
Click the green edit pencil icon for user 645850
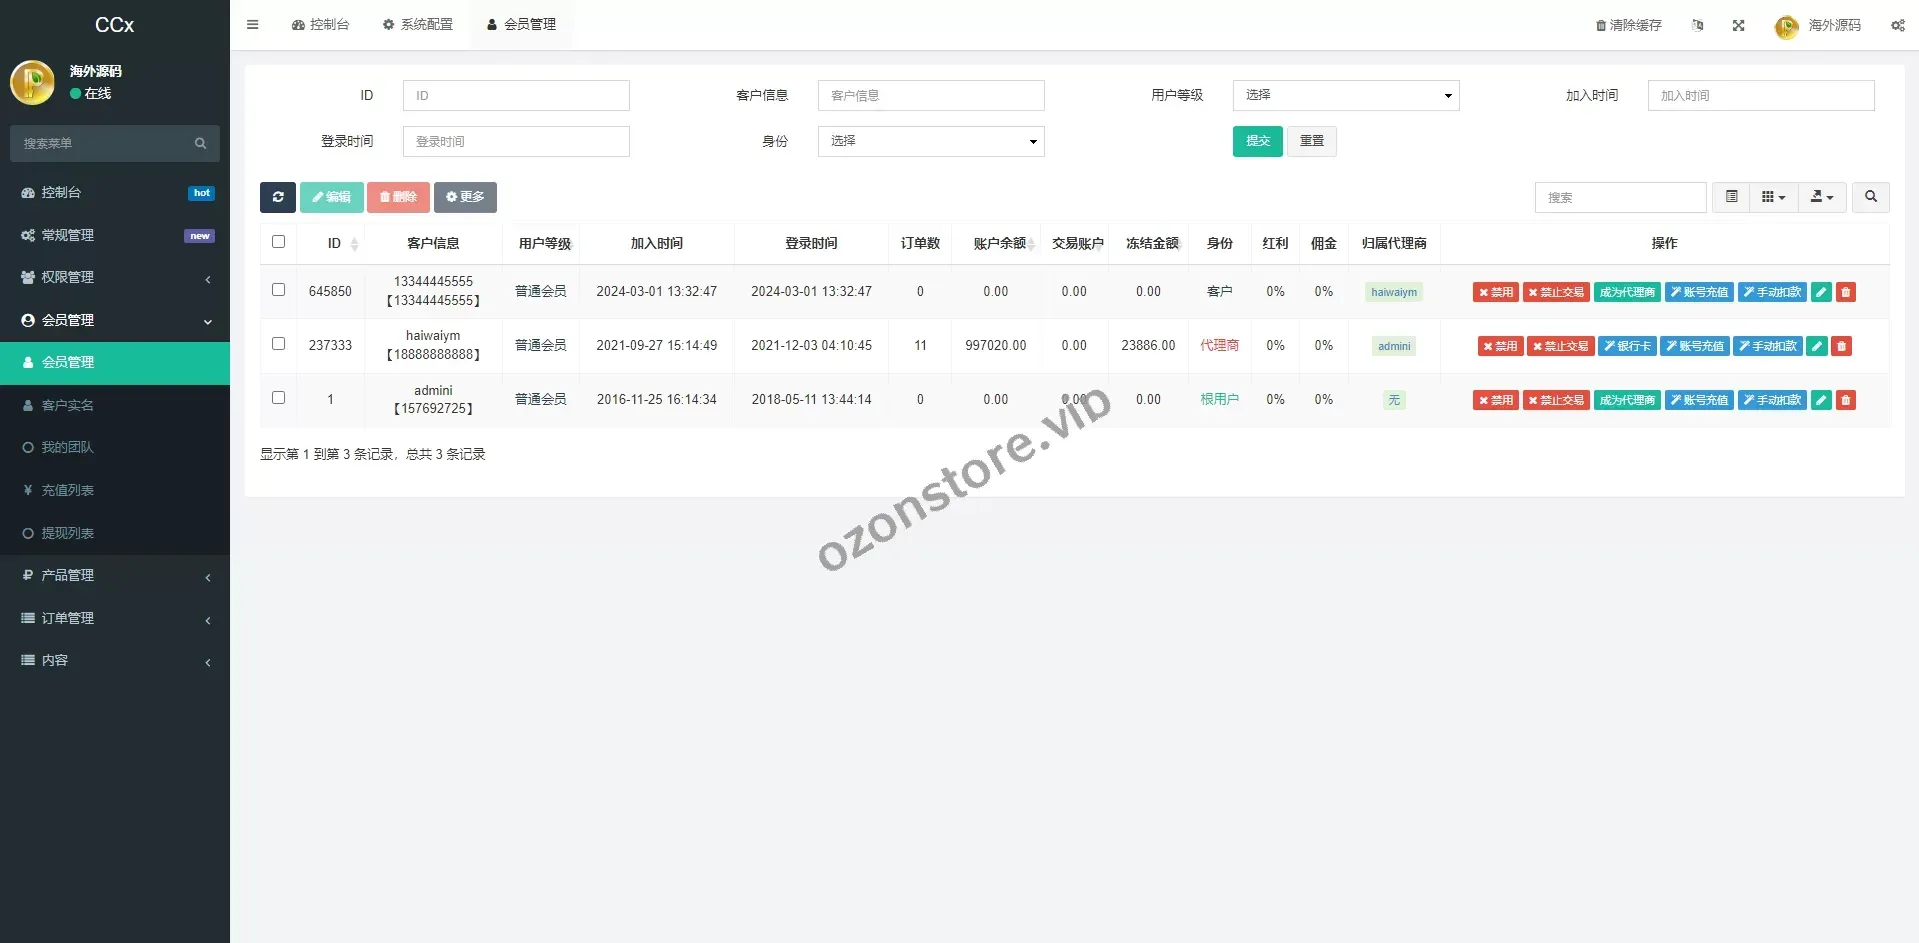[1821, 292]
